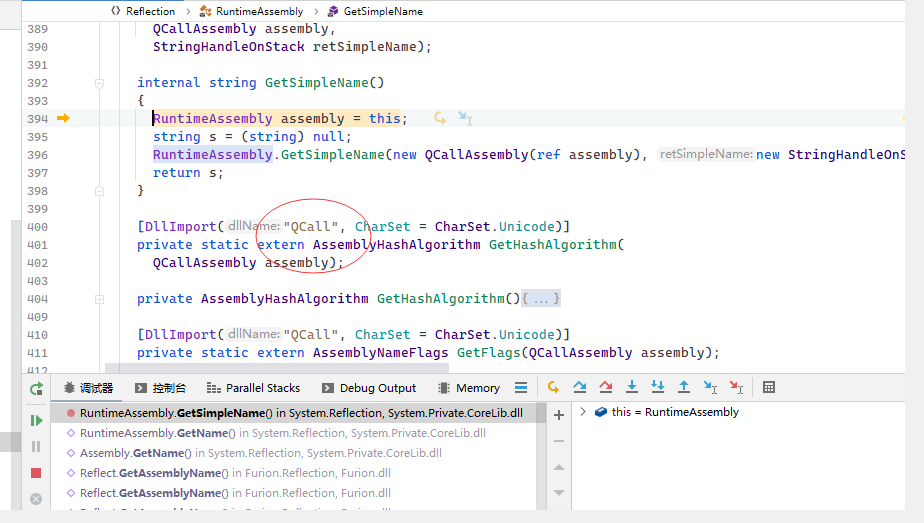Stop debugging with the red square
Image resolution: width=924 pixels, height=523 pixels.
click(x=36, y=472)
